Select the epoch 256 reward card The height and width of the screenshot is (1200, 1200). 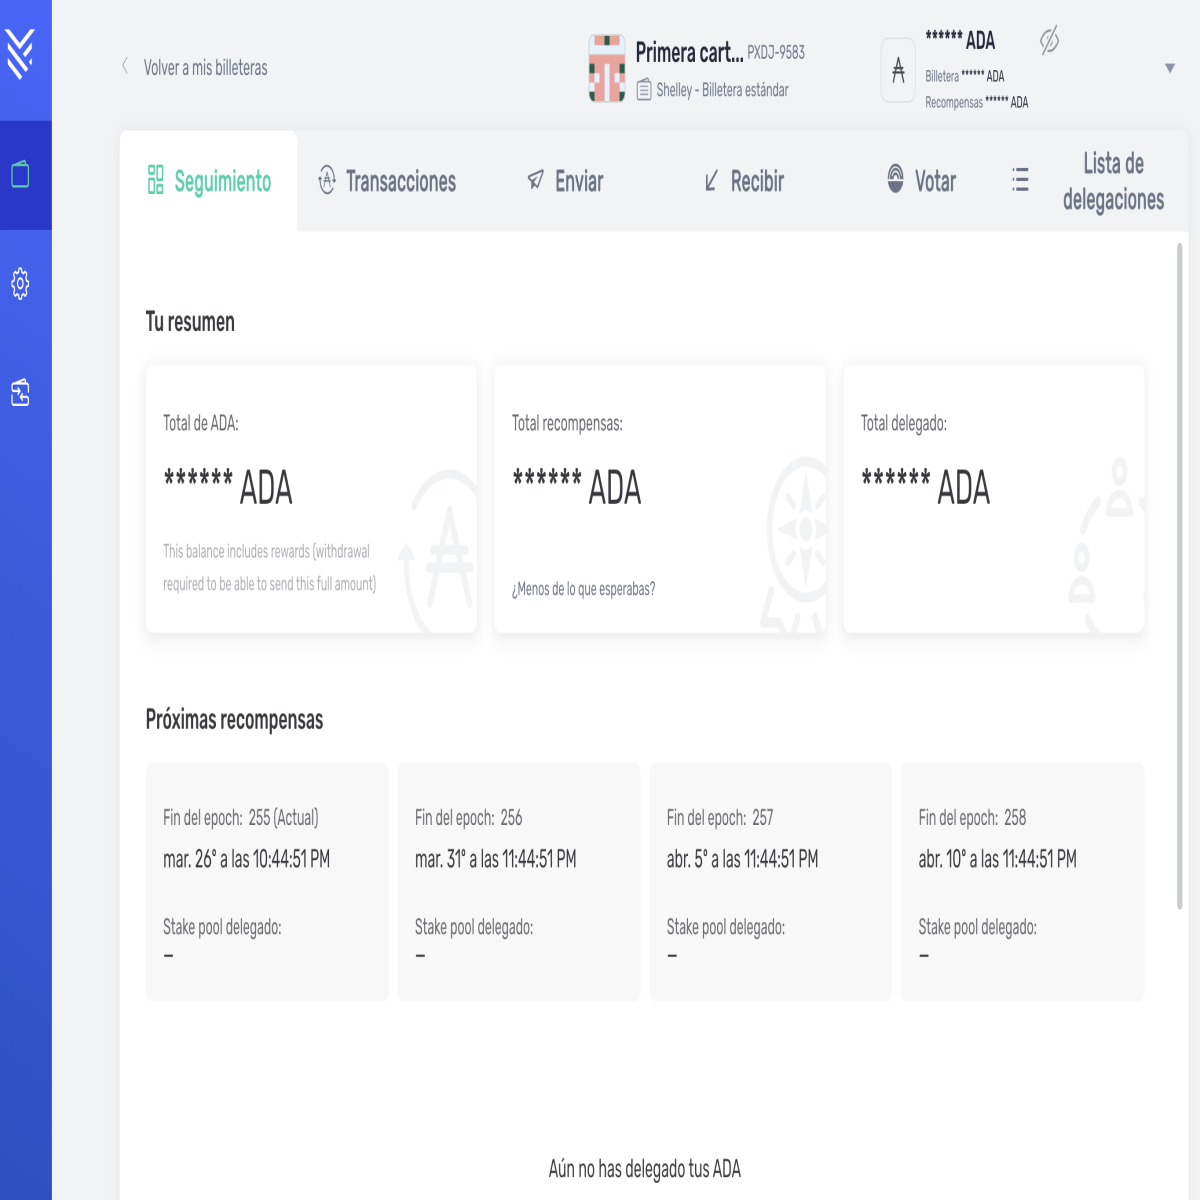coord(519,882)
